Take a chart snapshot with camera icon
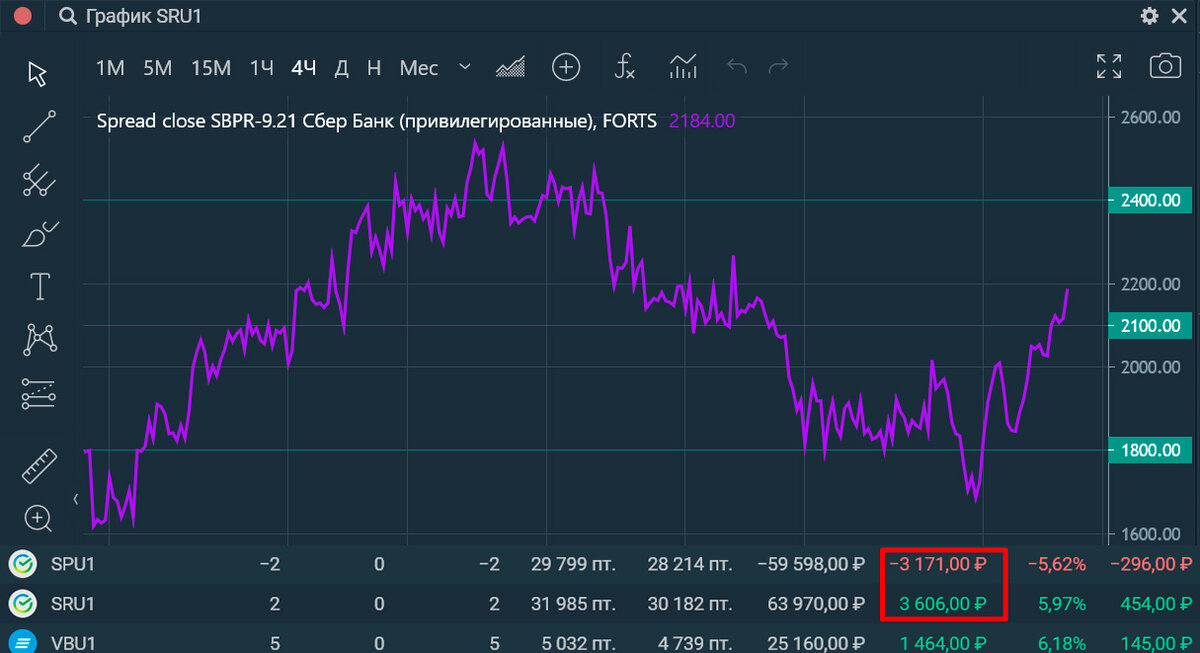 point(1165,67)
